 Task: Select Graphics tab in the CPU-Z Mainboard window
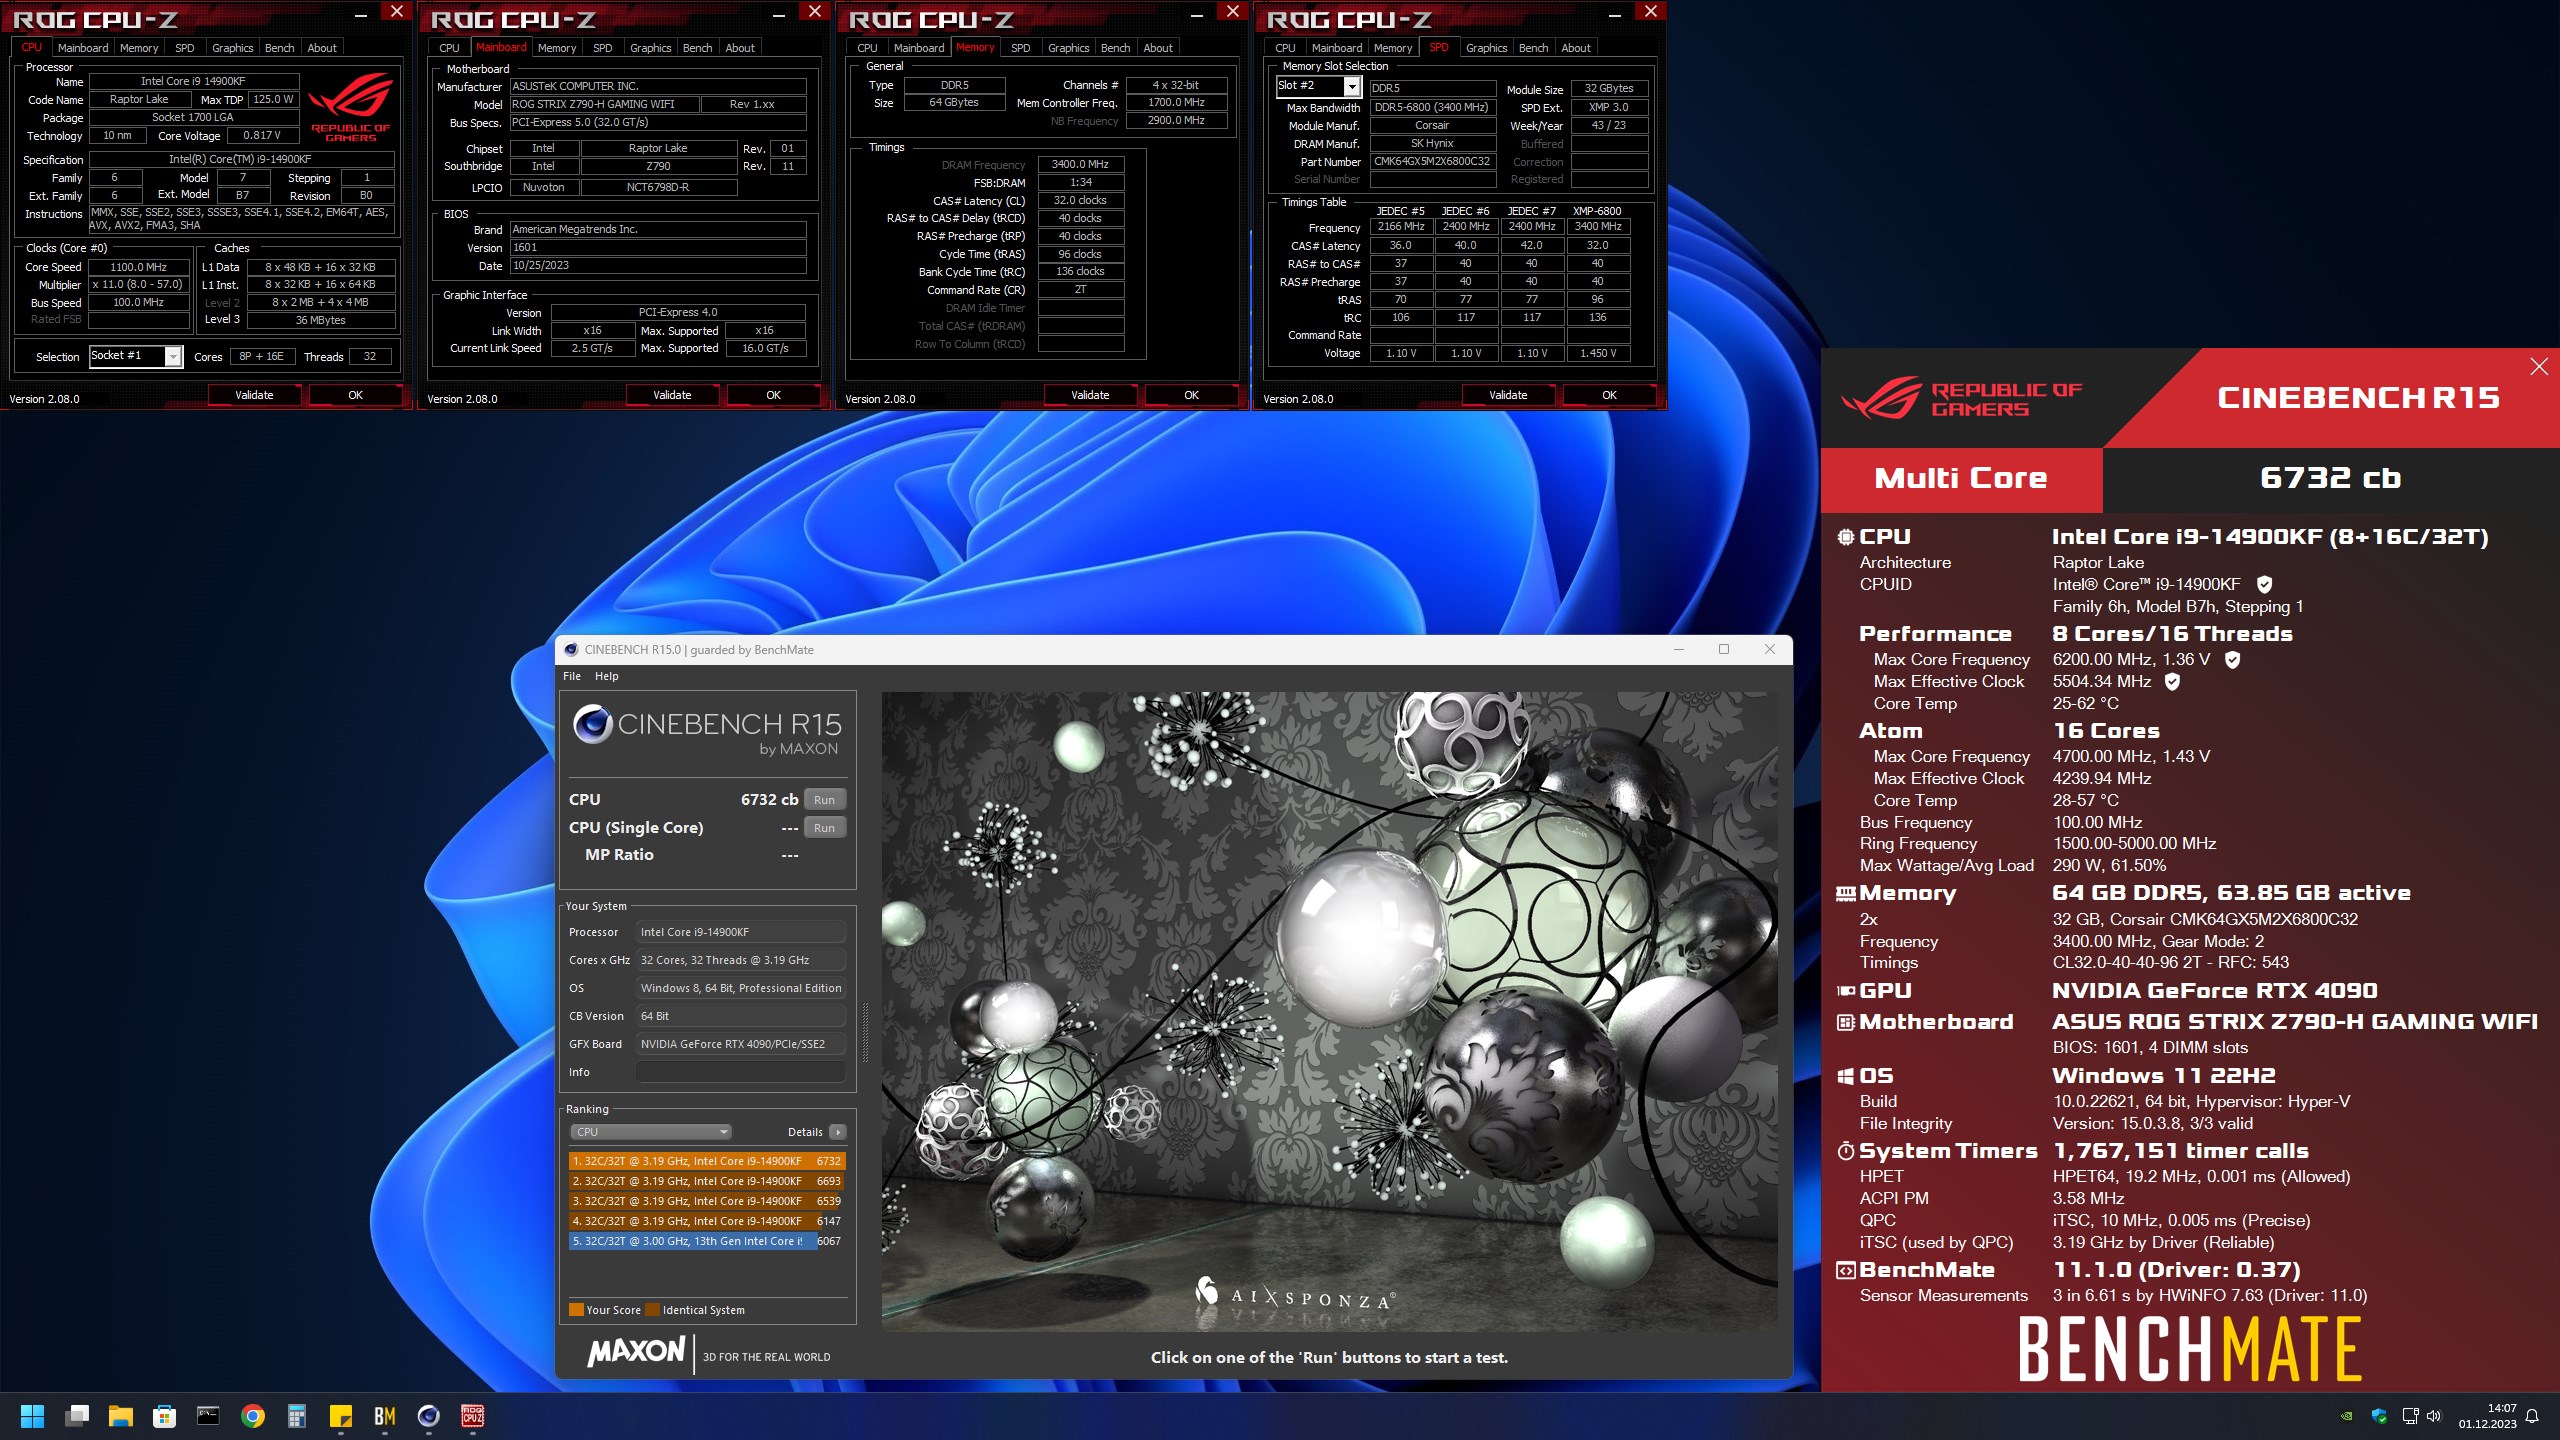651,48
